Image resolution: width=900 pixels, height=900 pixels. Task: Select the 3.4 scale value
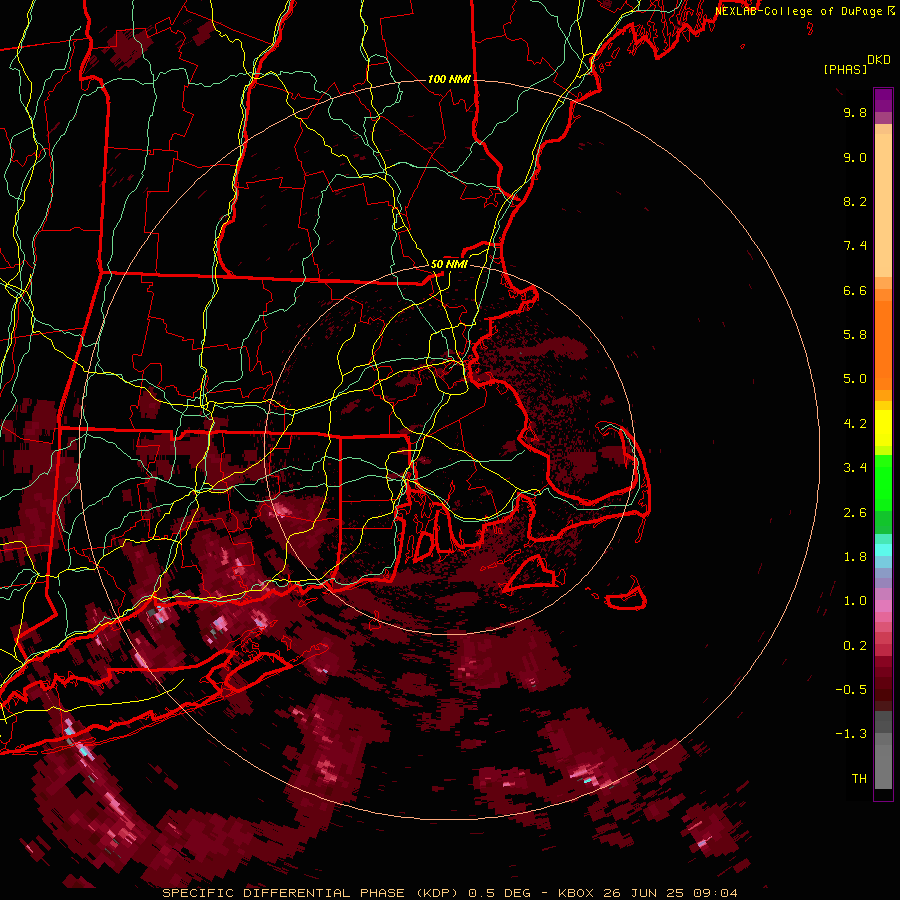click(855, 468)
